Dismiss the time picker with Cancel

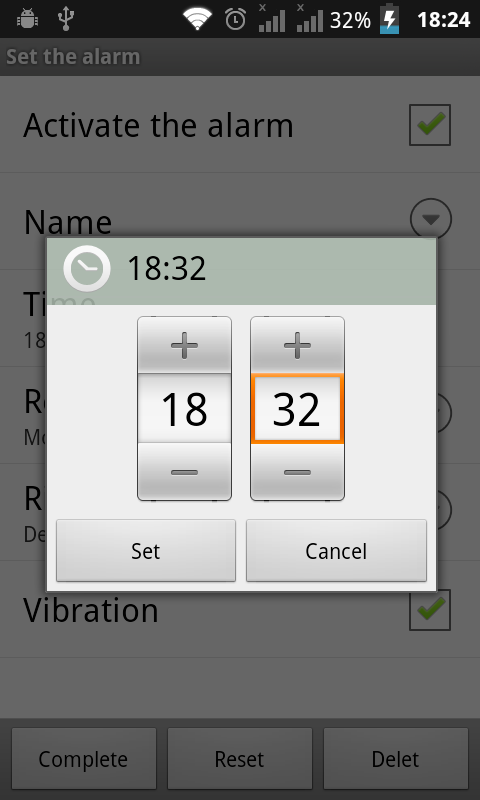(336, 551)
